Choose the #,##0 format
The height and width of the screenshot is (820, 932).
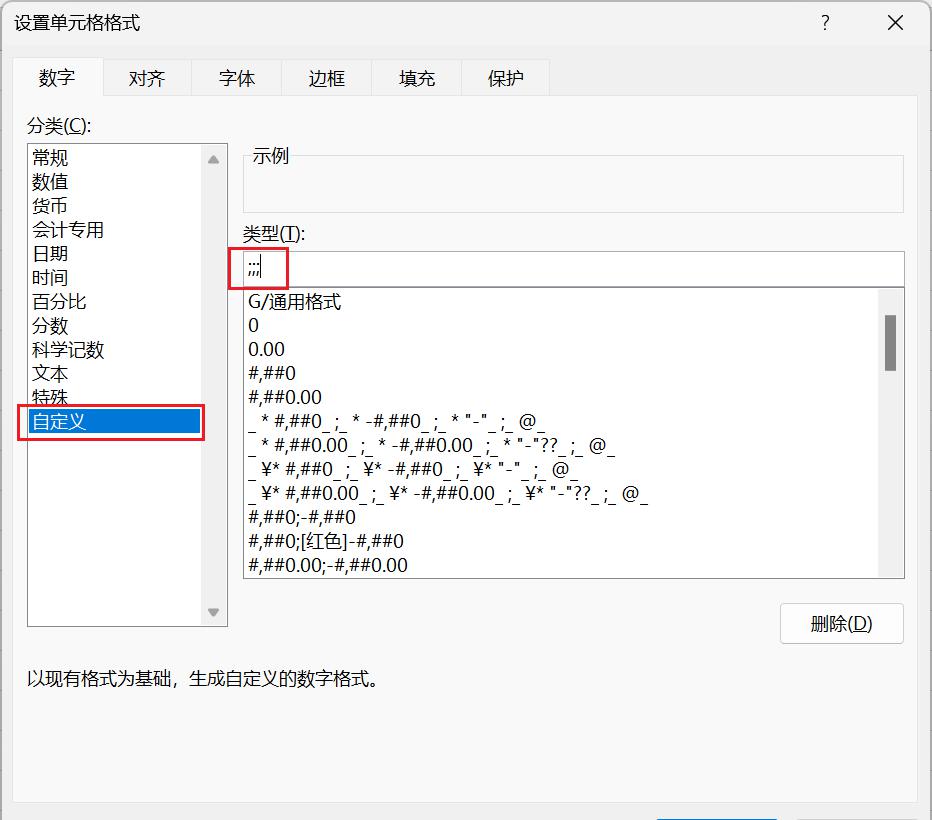(x=562, y=373)
